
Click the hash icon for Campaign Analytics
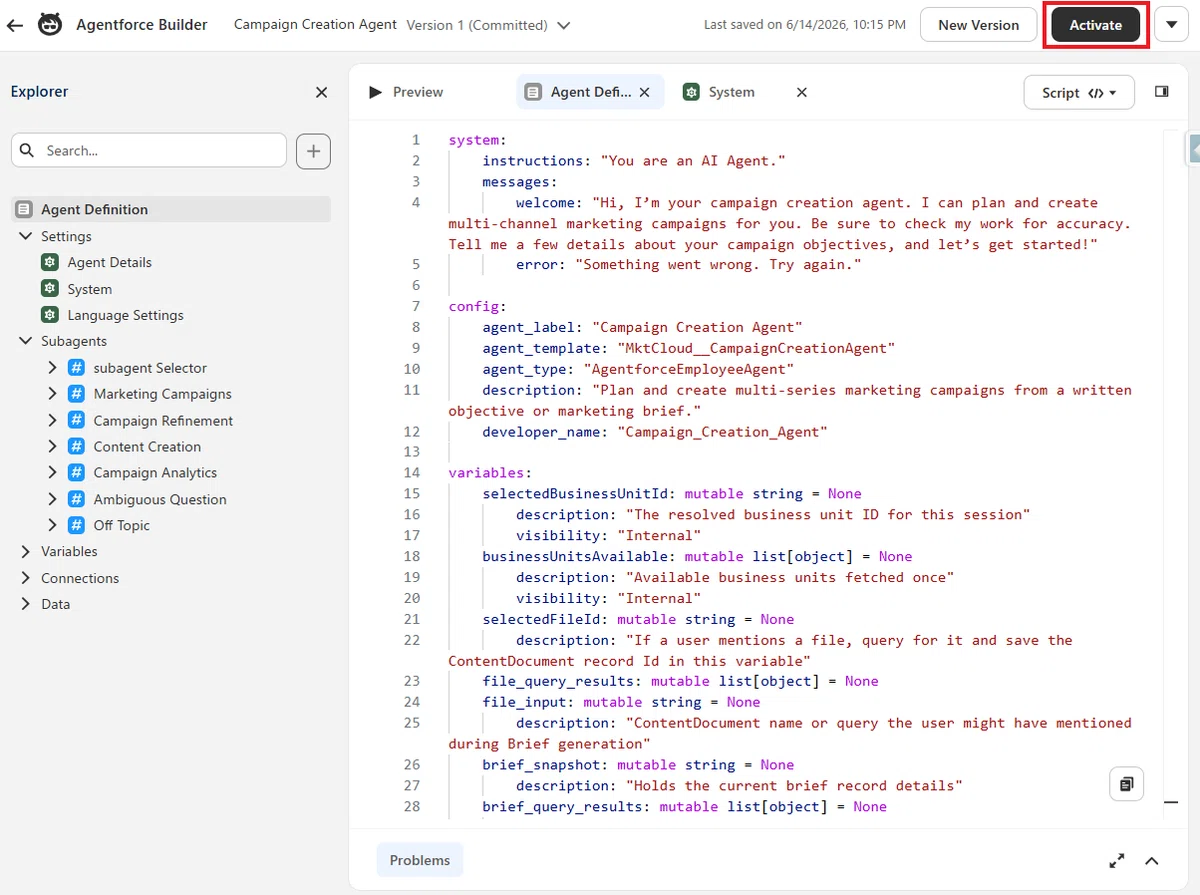pos(76,472)
